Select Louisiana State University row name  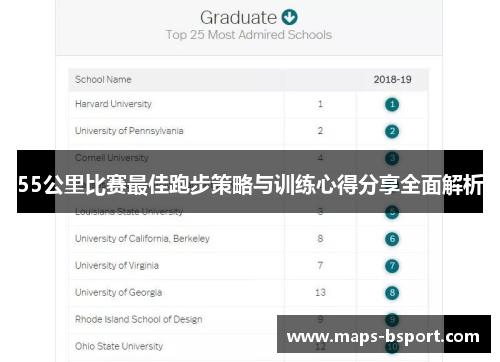[129, 212]
